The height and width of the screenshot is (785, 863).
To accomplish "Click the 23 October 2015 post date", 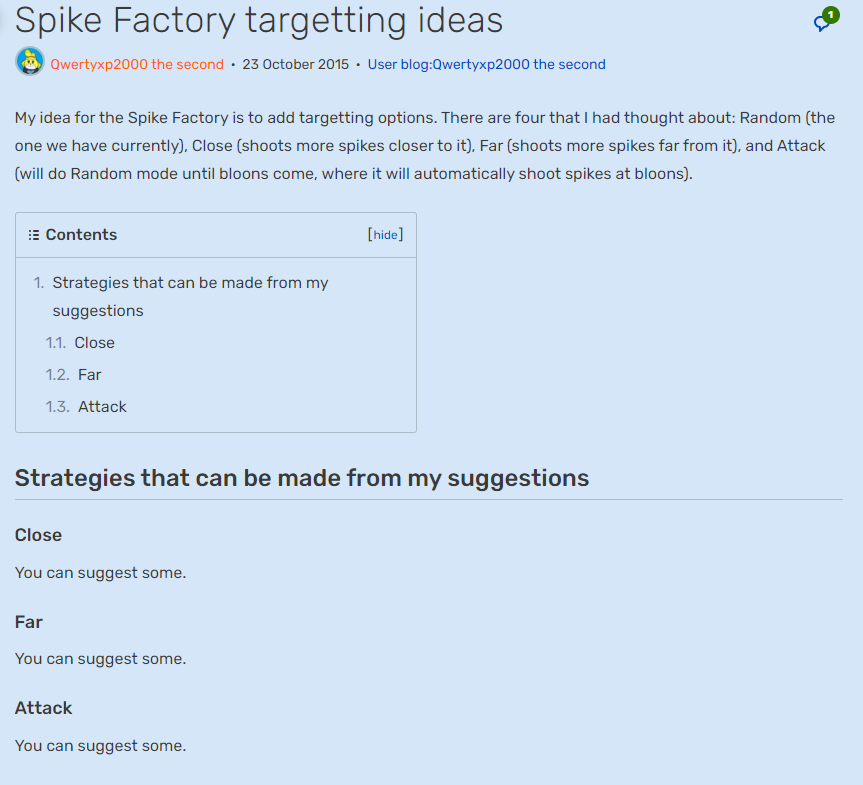I will pyautogui.click(x=296, y=65).
